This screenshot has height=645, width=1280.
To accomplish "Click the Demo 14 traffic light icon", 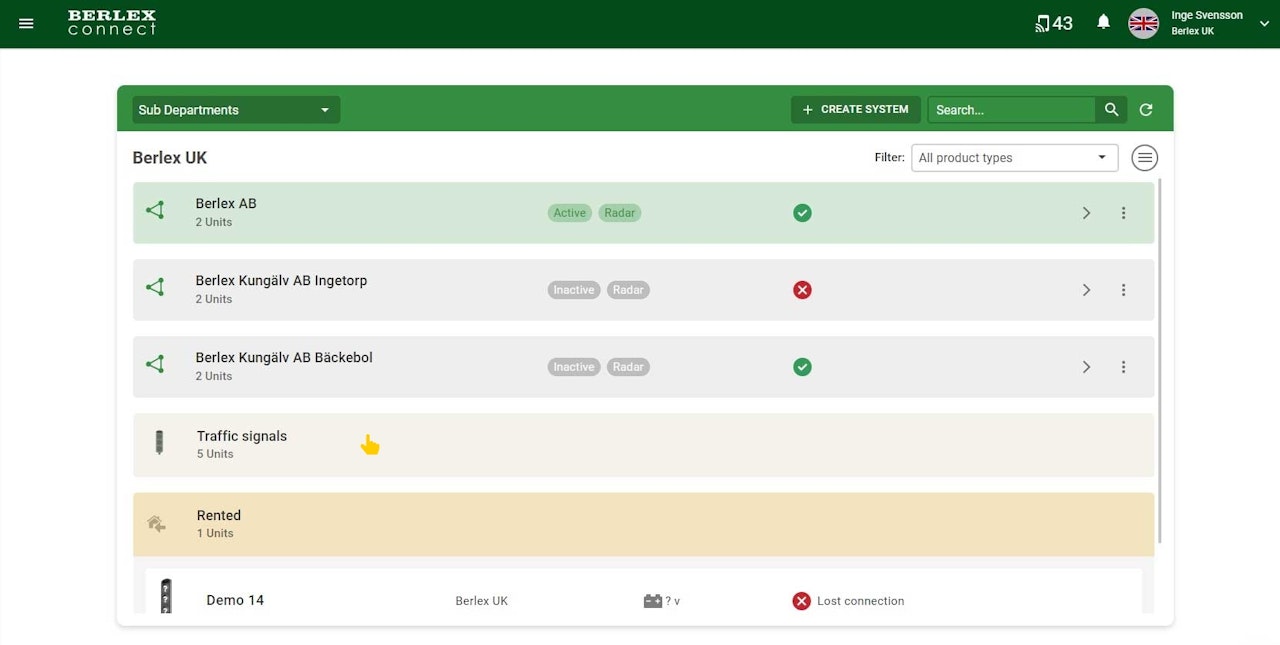I will [166, 597].
